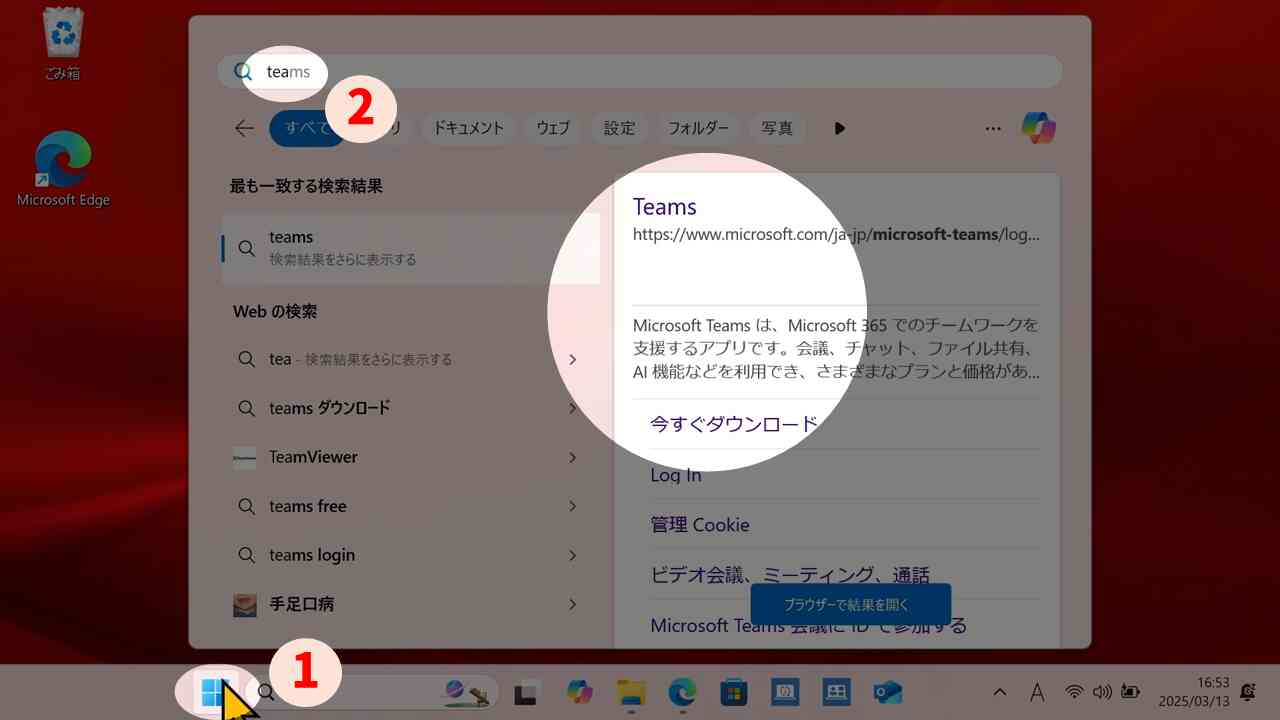Click the Copilot icon in the search window
Screen dimensions: 1280x720
tap(1038, 127)
